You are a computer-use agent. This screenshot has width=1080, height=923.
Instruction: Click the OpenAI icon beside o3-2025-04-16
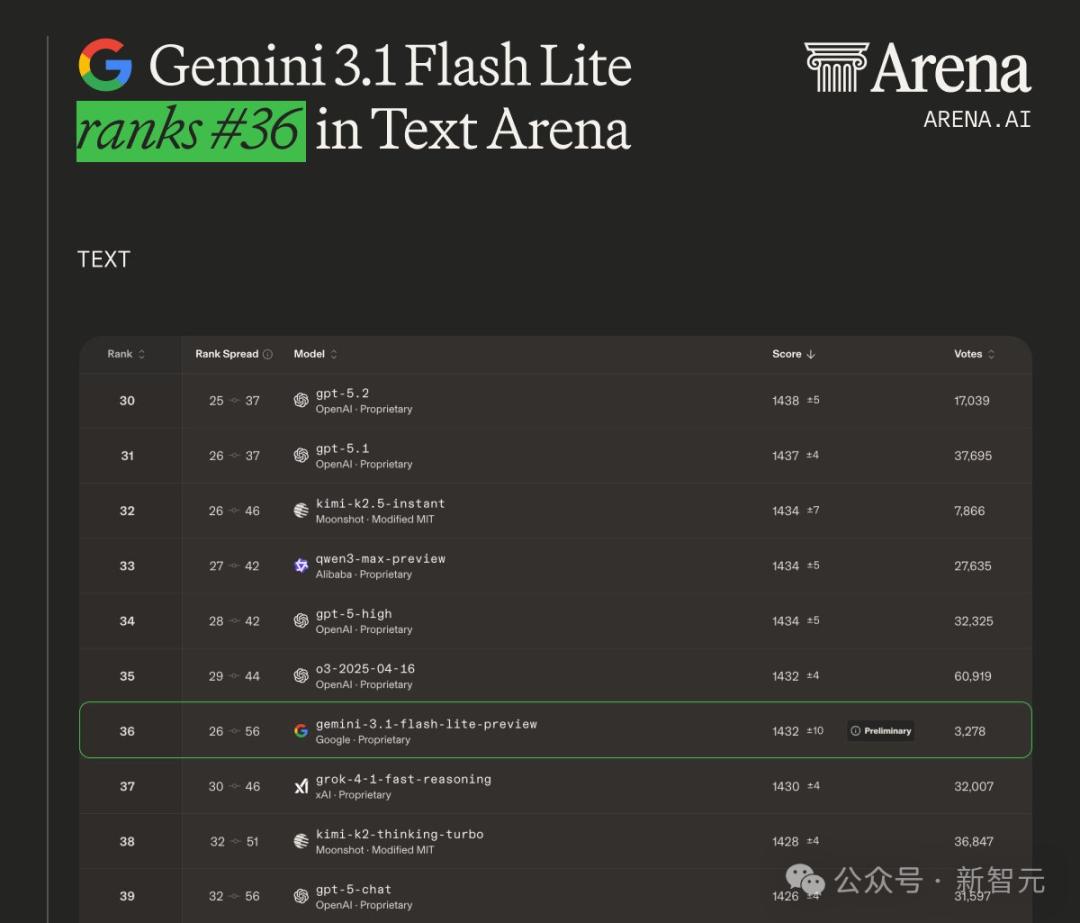click(301, 676)
